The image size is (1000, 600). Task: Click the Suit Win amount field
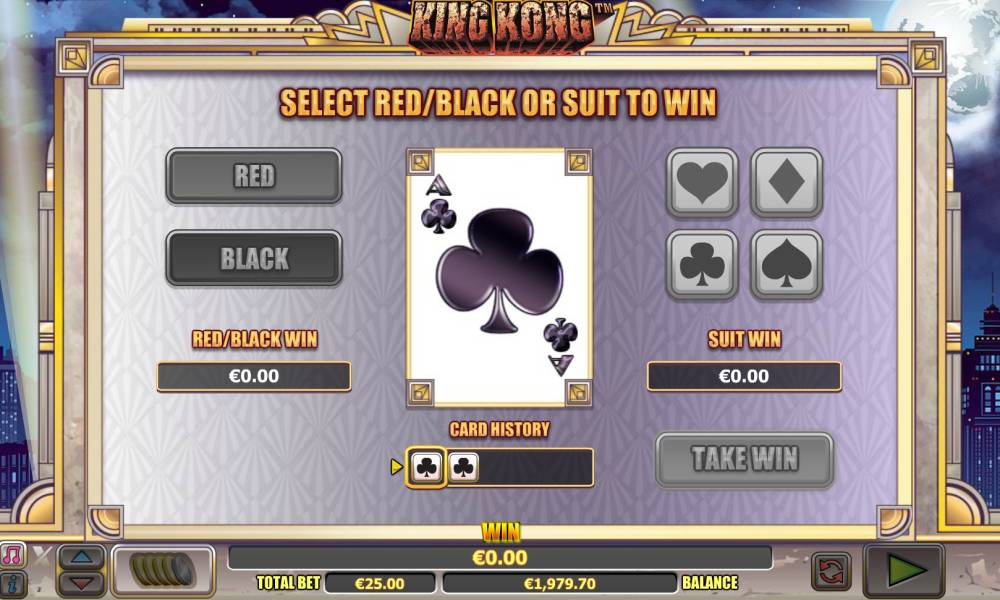pyautogui.click(x=744, y=376)
